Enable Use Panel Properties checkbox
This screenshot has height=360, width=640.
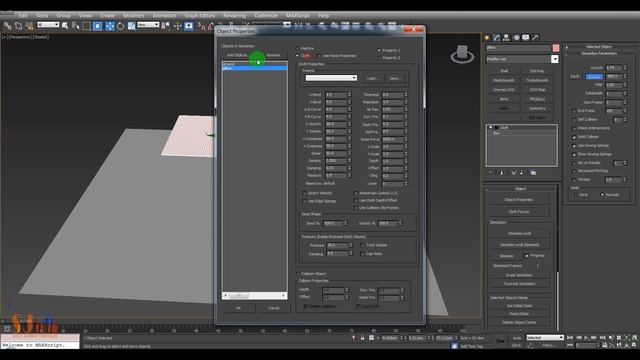tap(319, 56)
